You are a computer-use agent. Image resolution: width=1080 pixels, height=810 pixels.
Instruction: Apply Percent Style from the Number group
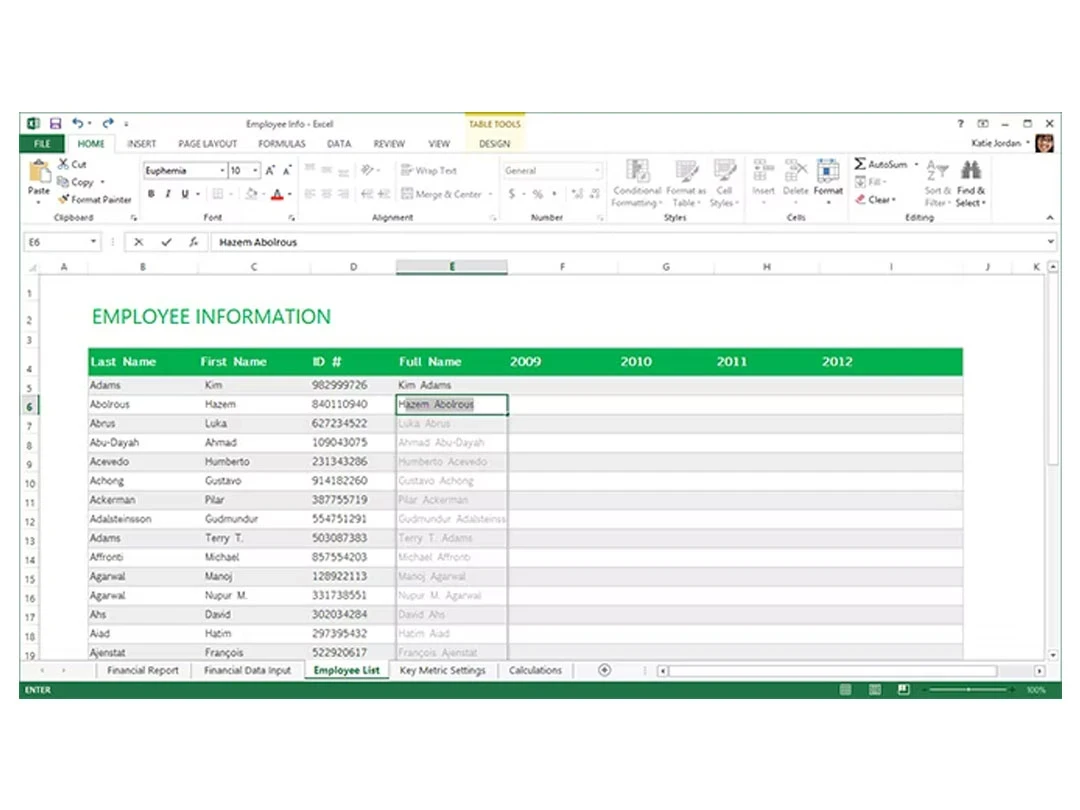(x=539, y=194)
